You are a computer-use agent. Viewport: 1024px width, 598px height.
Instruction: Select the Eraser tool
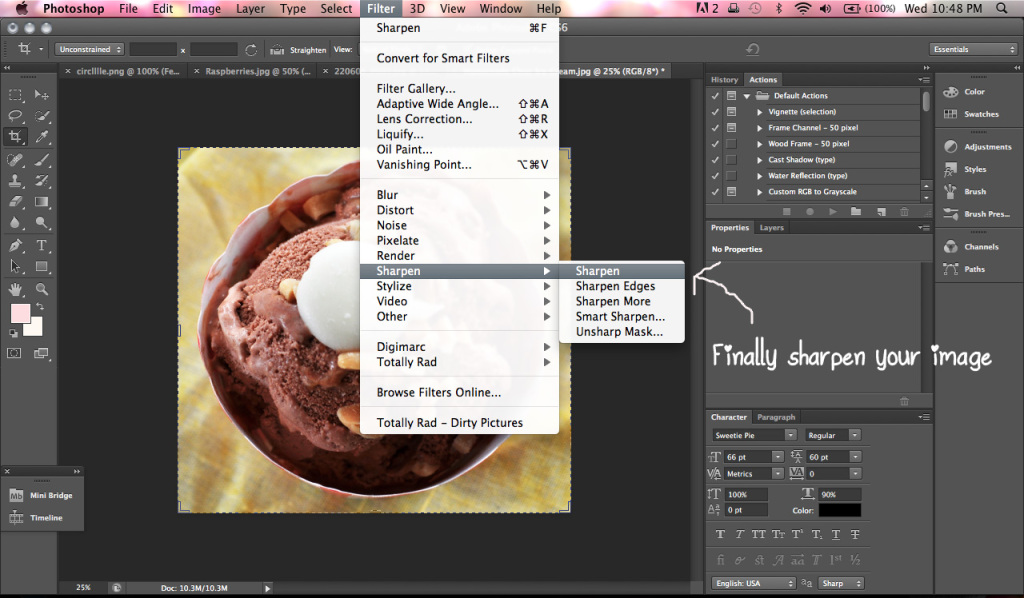(16, 202)
